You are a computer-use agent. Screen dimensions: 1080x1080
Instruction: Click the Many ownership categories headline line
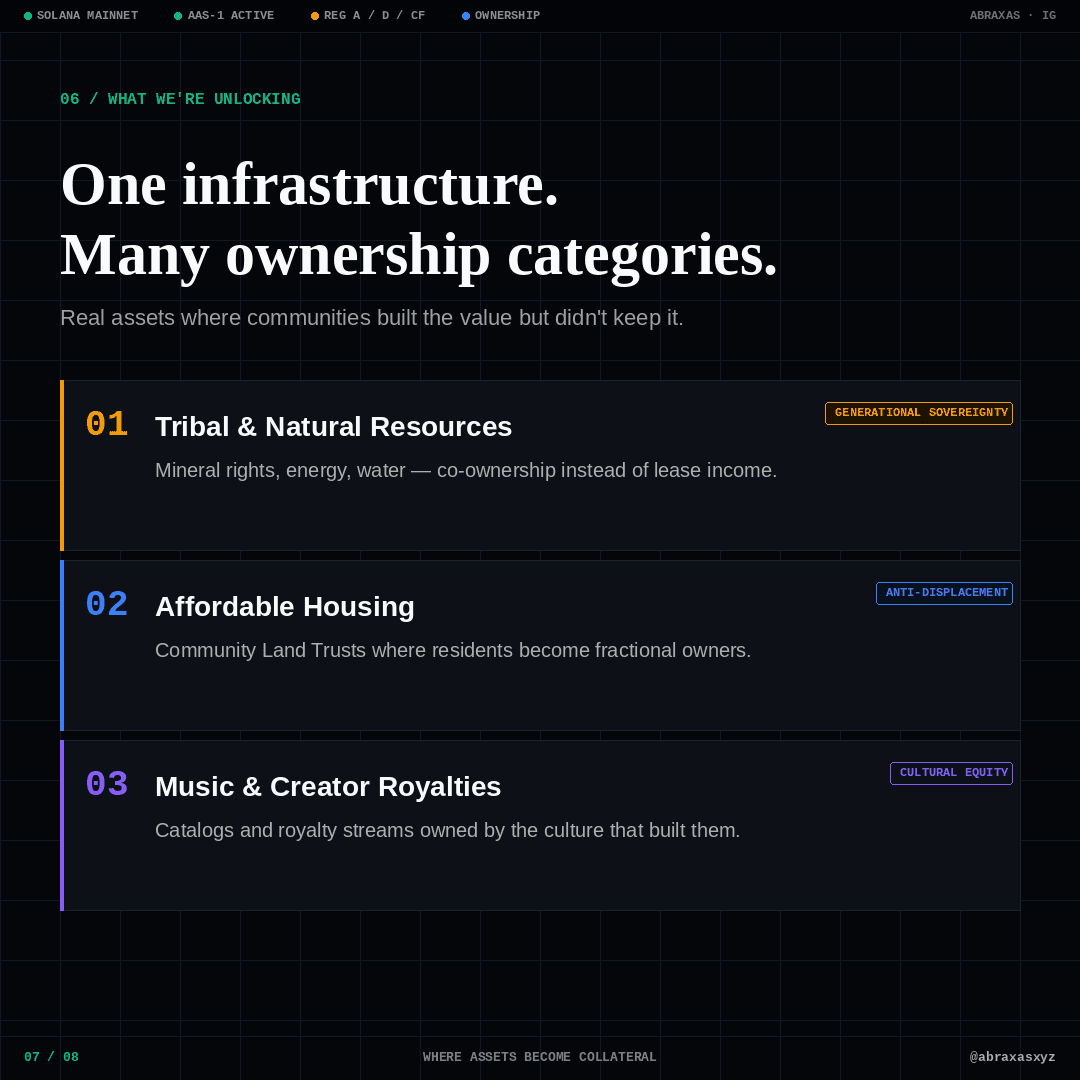click(x=419, y=256)
